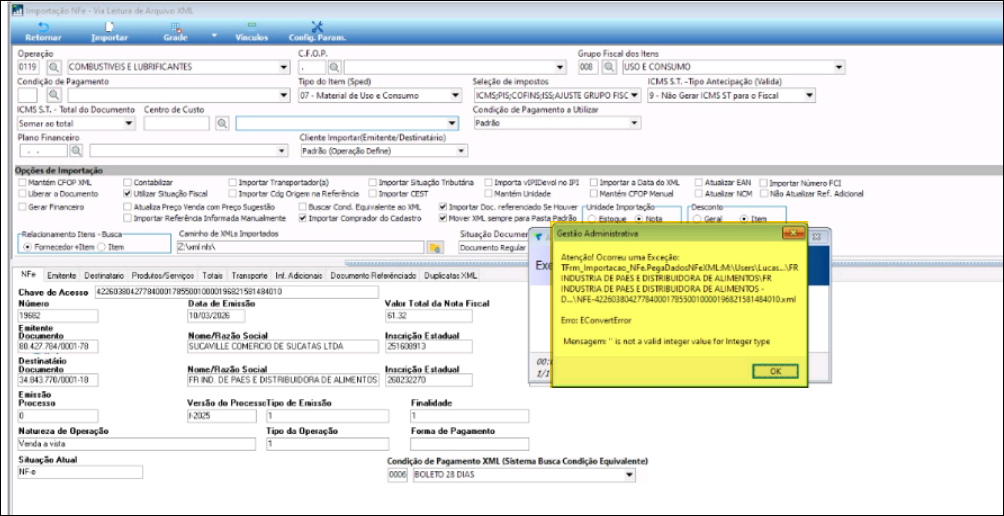Screen dimensions: 1004x516
Task: Enable the Contabilizar checkbox
Action: 127,184
